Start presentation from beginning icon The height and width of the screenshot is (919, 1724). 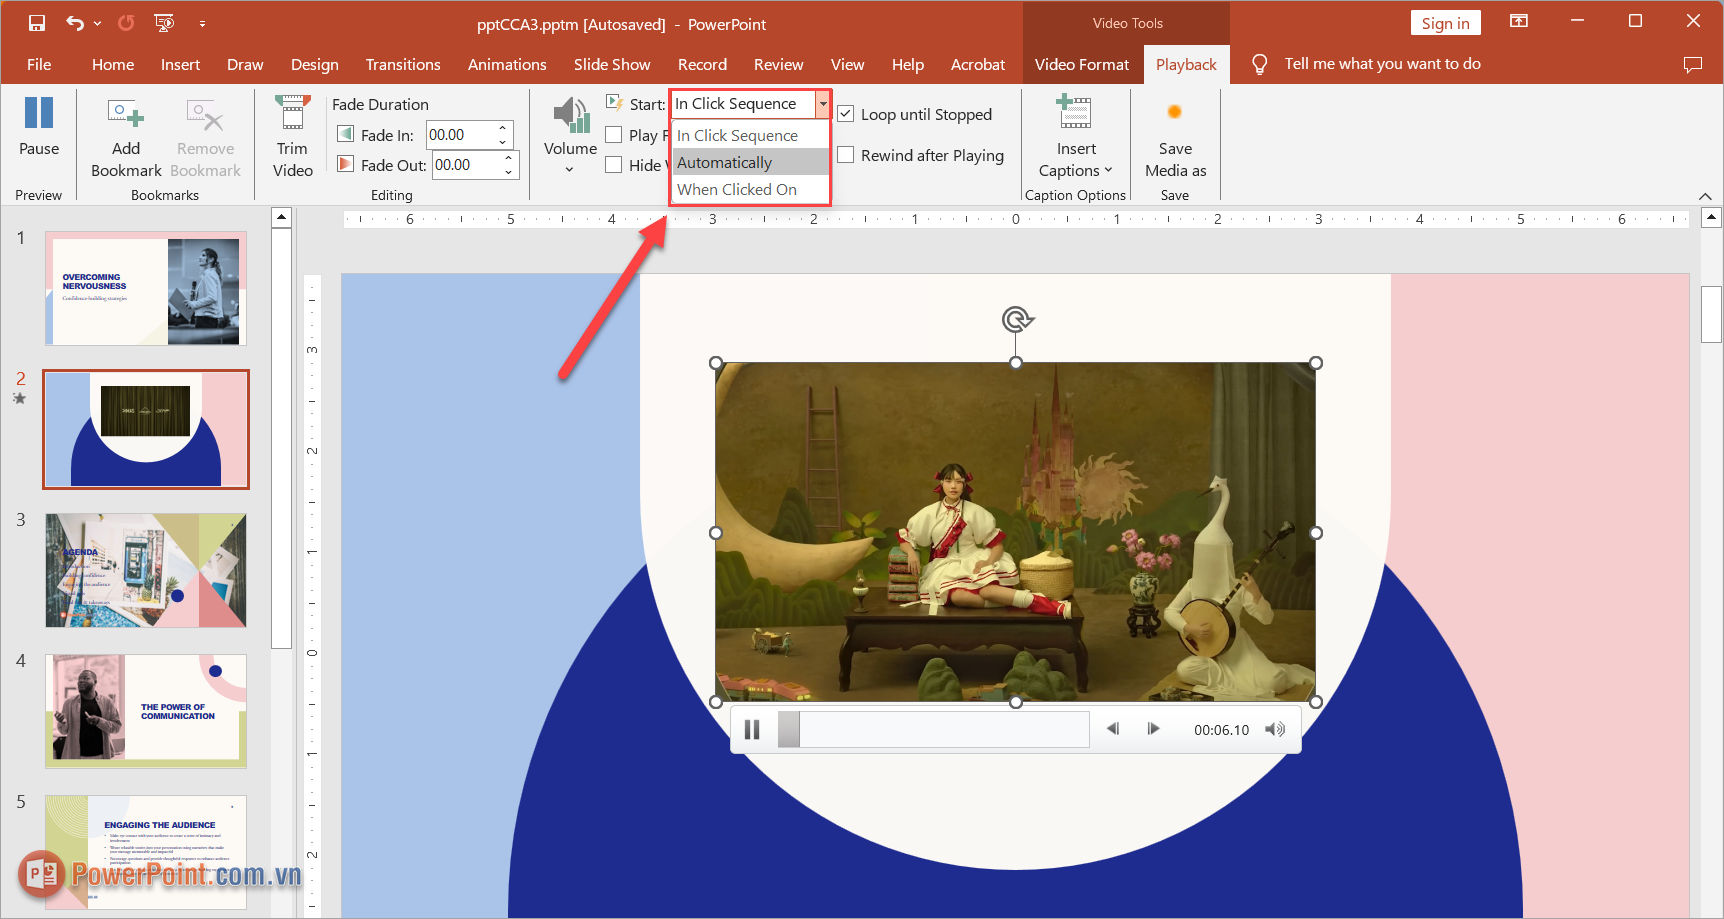click(164, 23)
